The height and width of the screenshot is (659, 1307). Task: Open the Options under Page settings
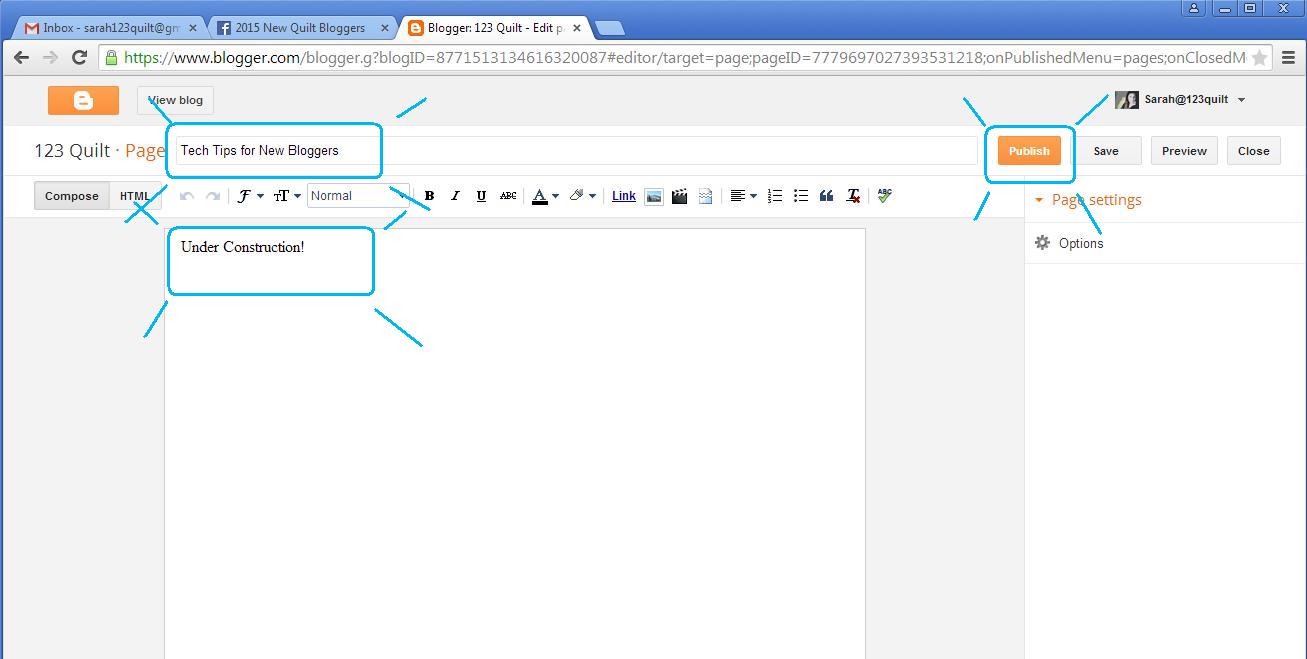[1081, 242]
